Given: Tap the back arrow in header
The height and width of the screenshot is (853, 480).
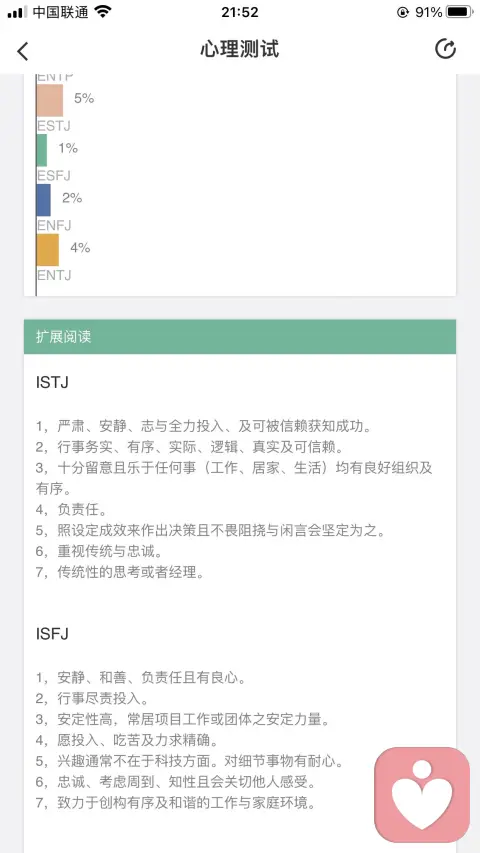Looking at the screenshot, I should point(22,51).
